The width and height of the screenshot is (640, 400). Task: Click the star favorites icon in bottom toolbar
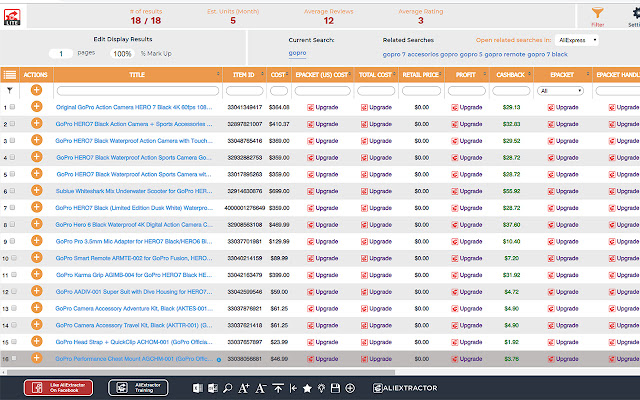pyautogui.click(x=307, y=387)
